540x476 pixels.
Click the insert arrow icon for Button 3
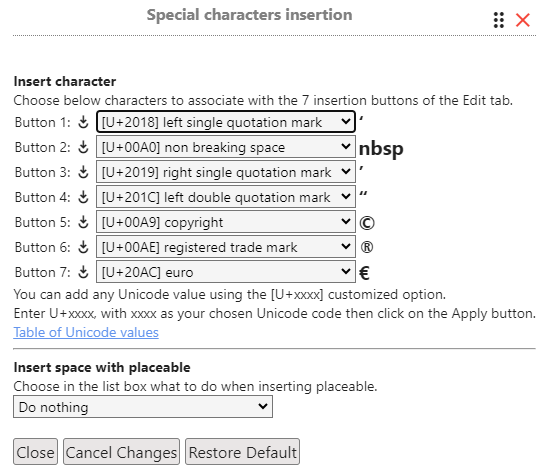(x=83, y=172)
